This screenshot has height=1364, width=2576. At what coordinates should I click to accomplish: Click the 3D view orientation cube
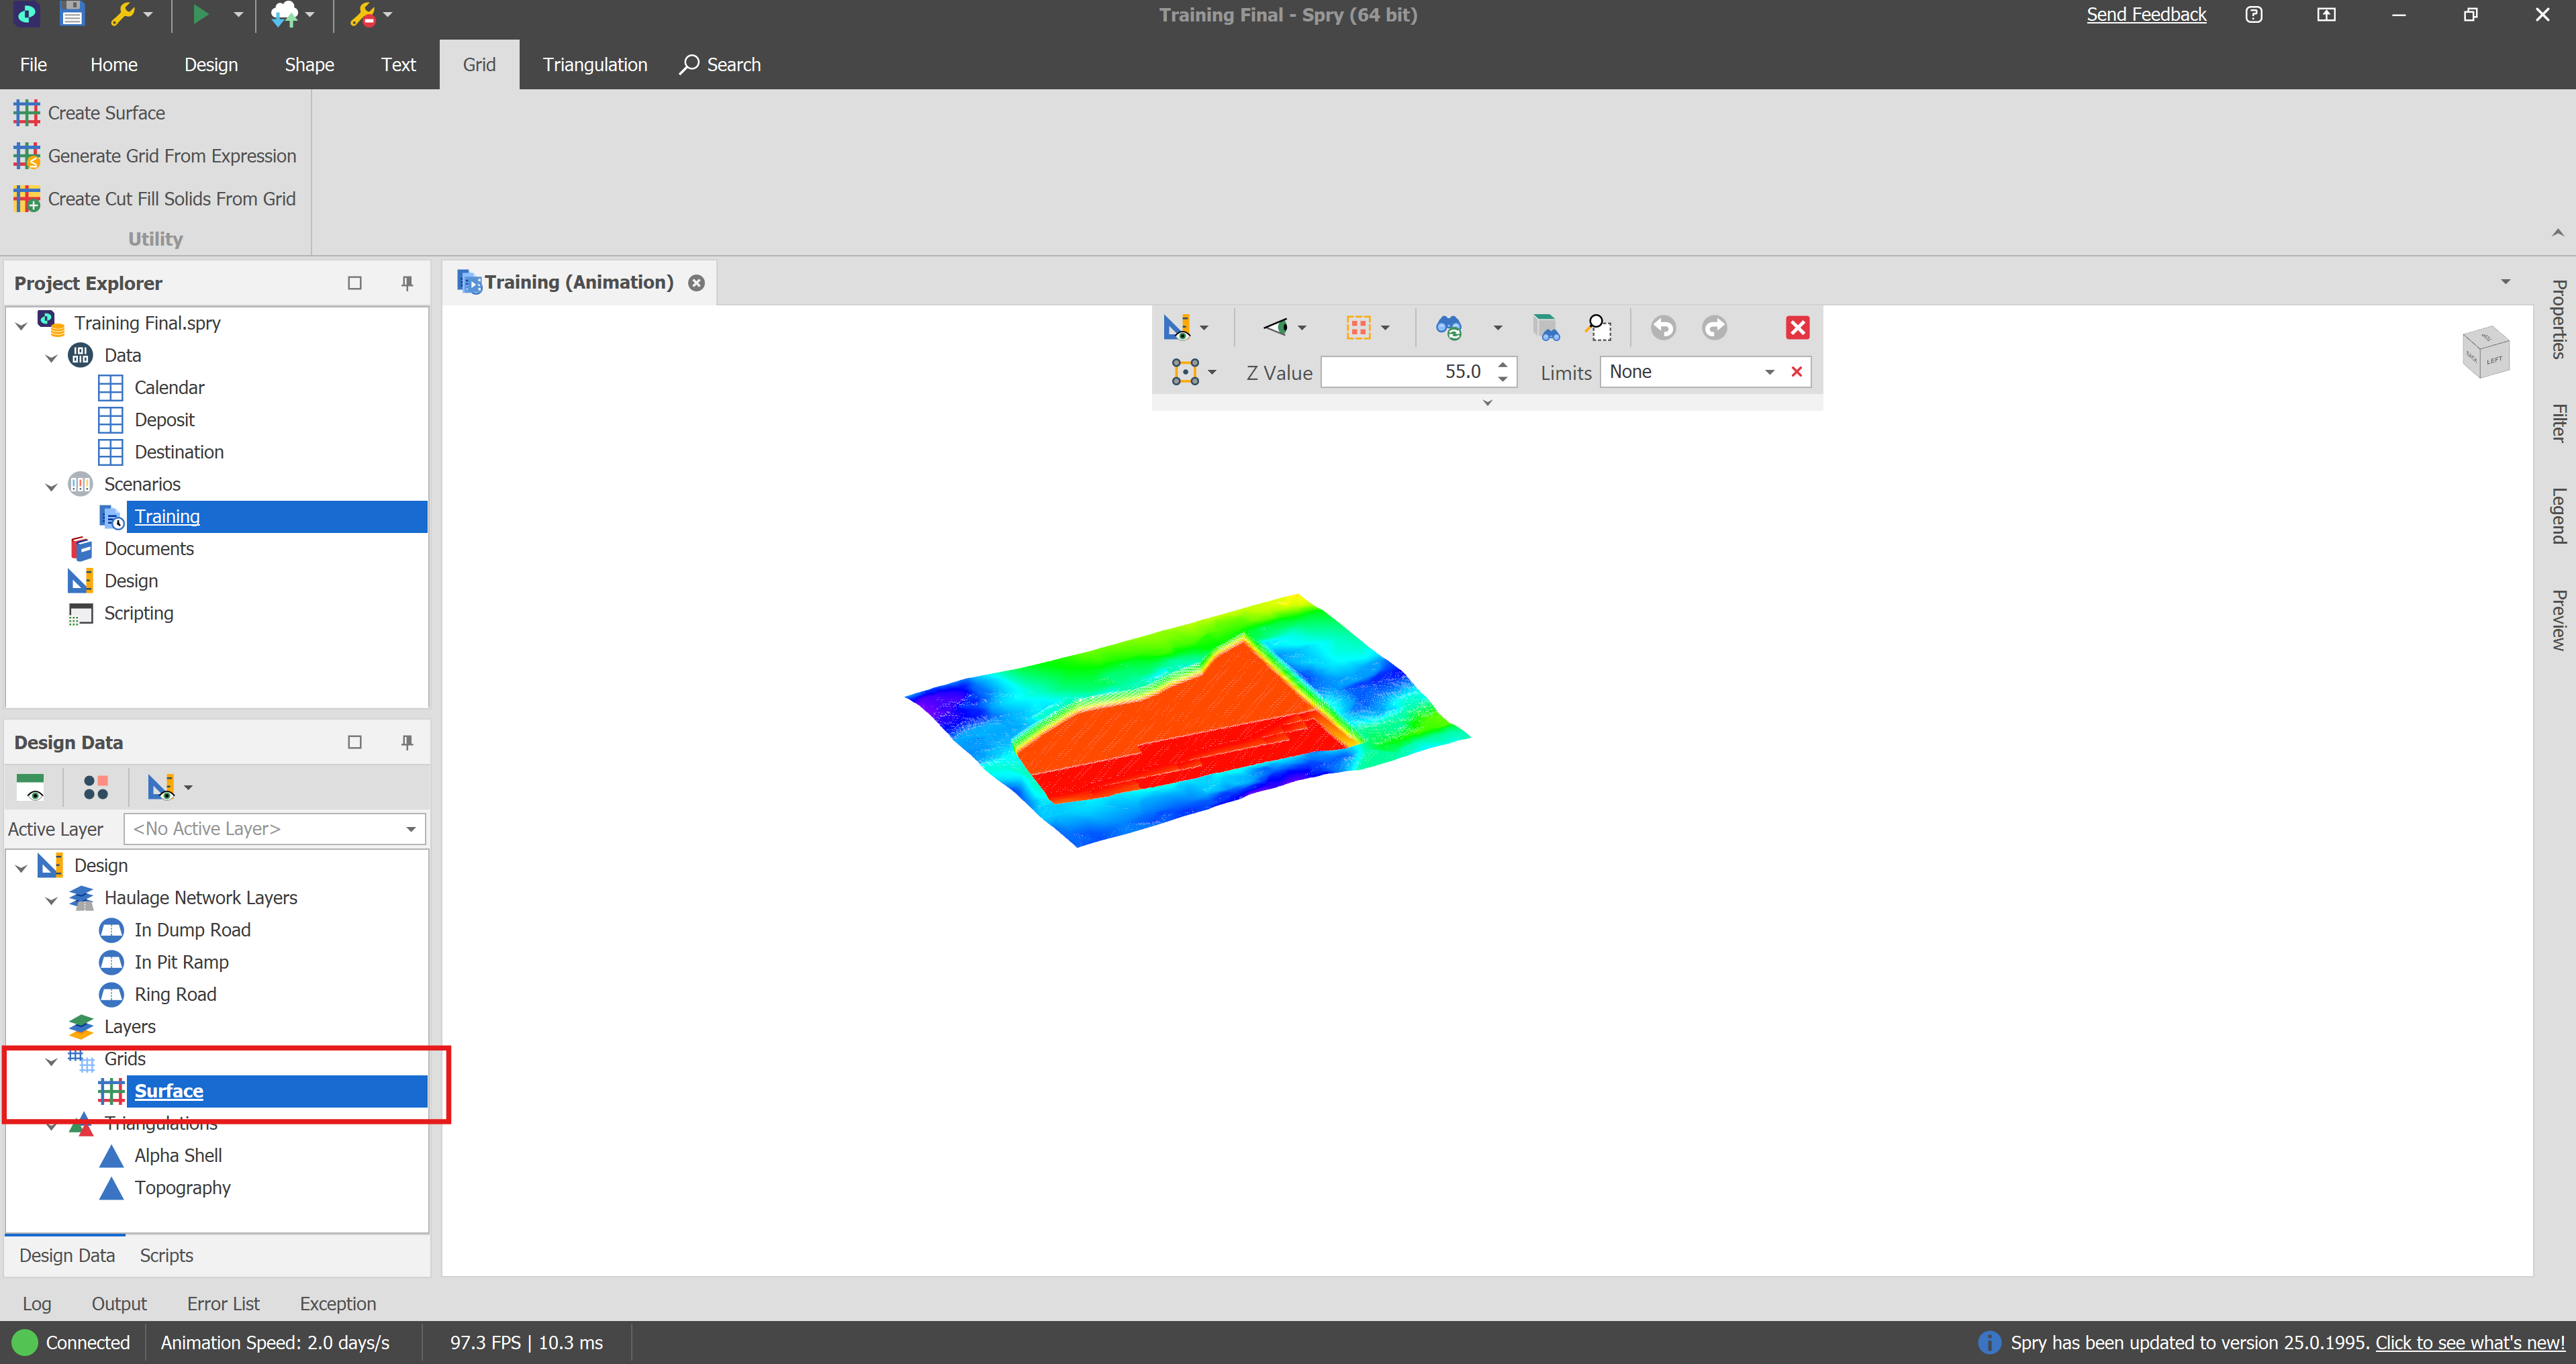tap(2485, 352)
